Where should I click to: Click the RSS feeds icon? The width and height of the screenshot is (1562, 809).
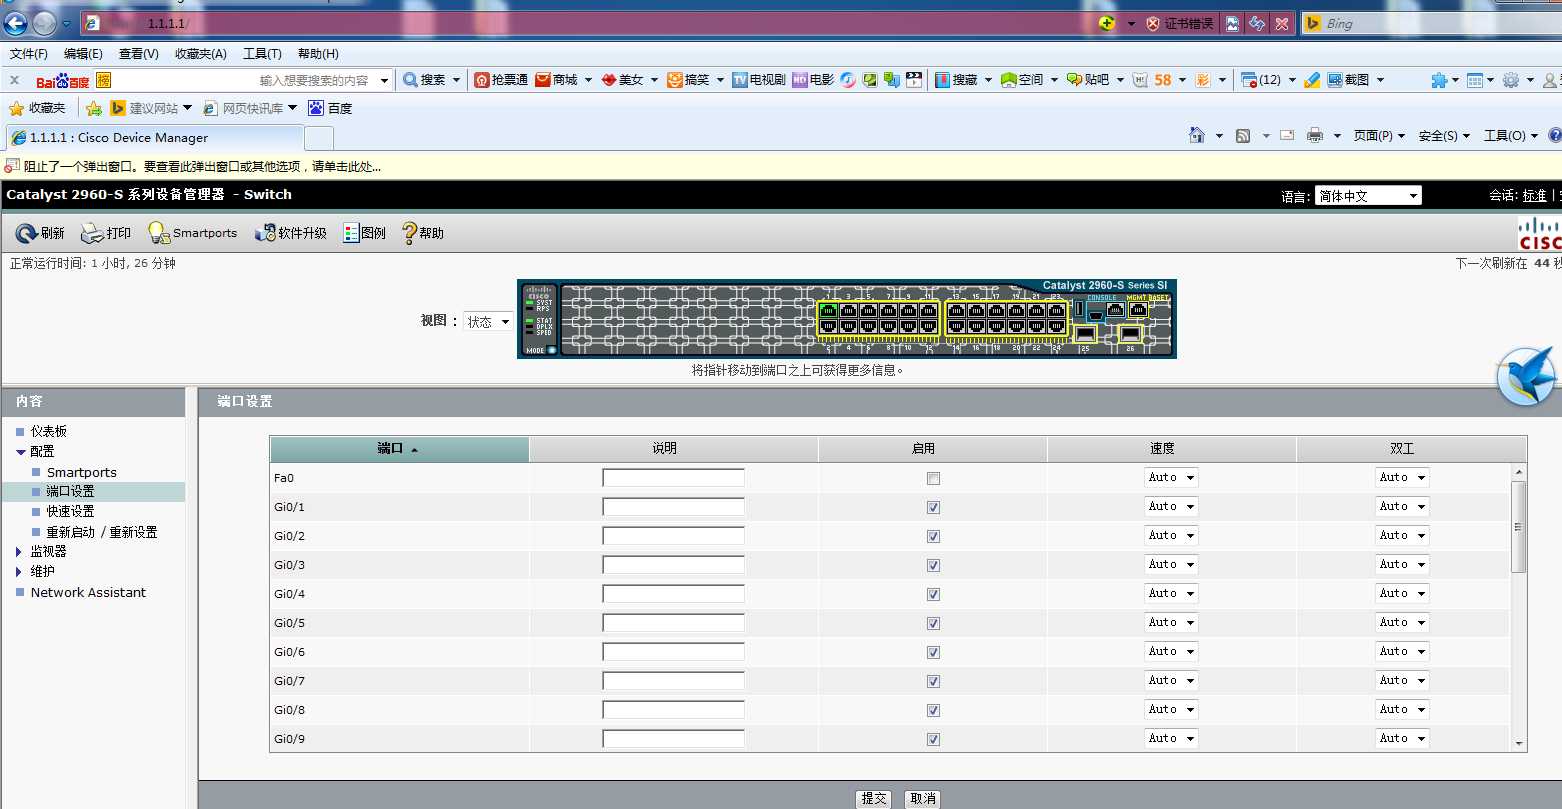click(x=1243, y=135)
